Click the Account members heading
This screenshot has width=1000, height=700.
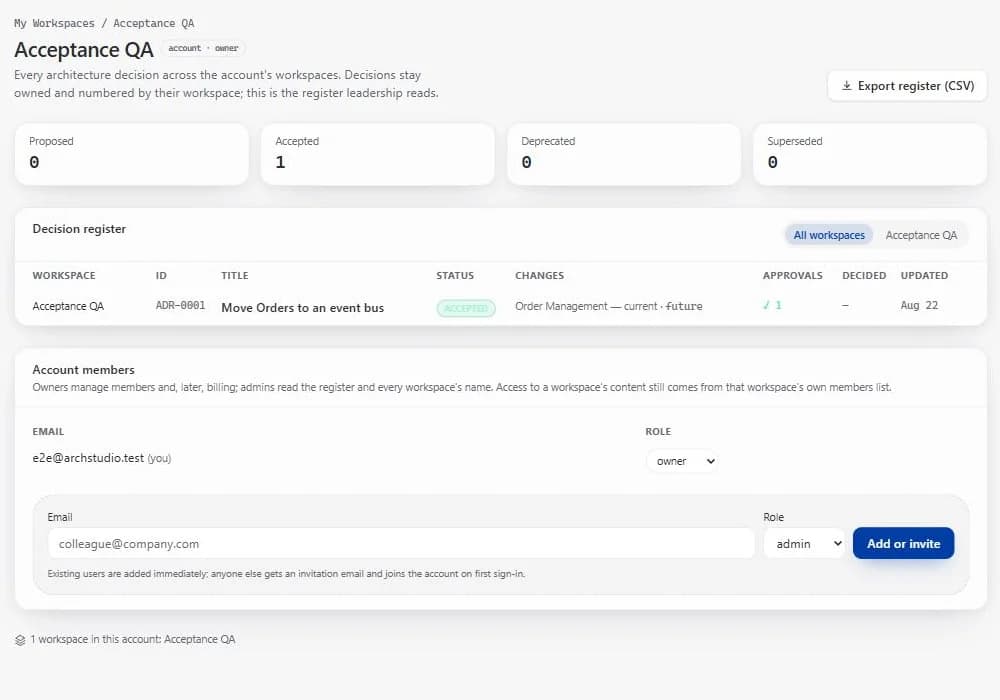84,370
